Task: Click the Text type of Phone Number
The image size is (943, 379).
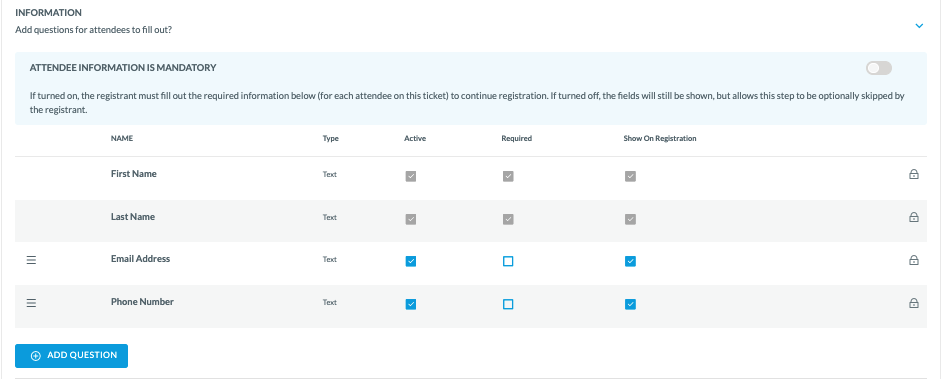Action: click(x=330, y=303)
